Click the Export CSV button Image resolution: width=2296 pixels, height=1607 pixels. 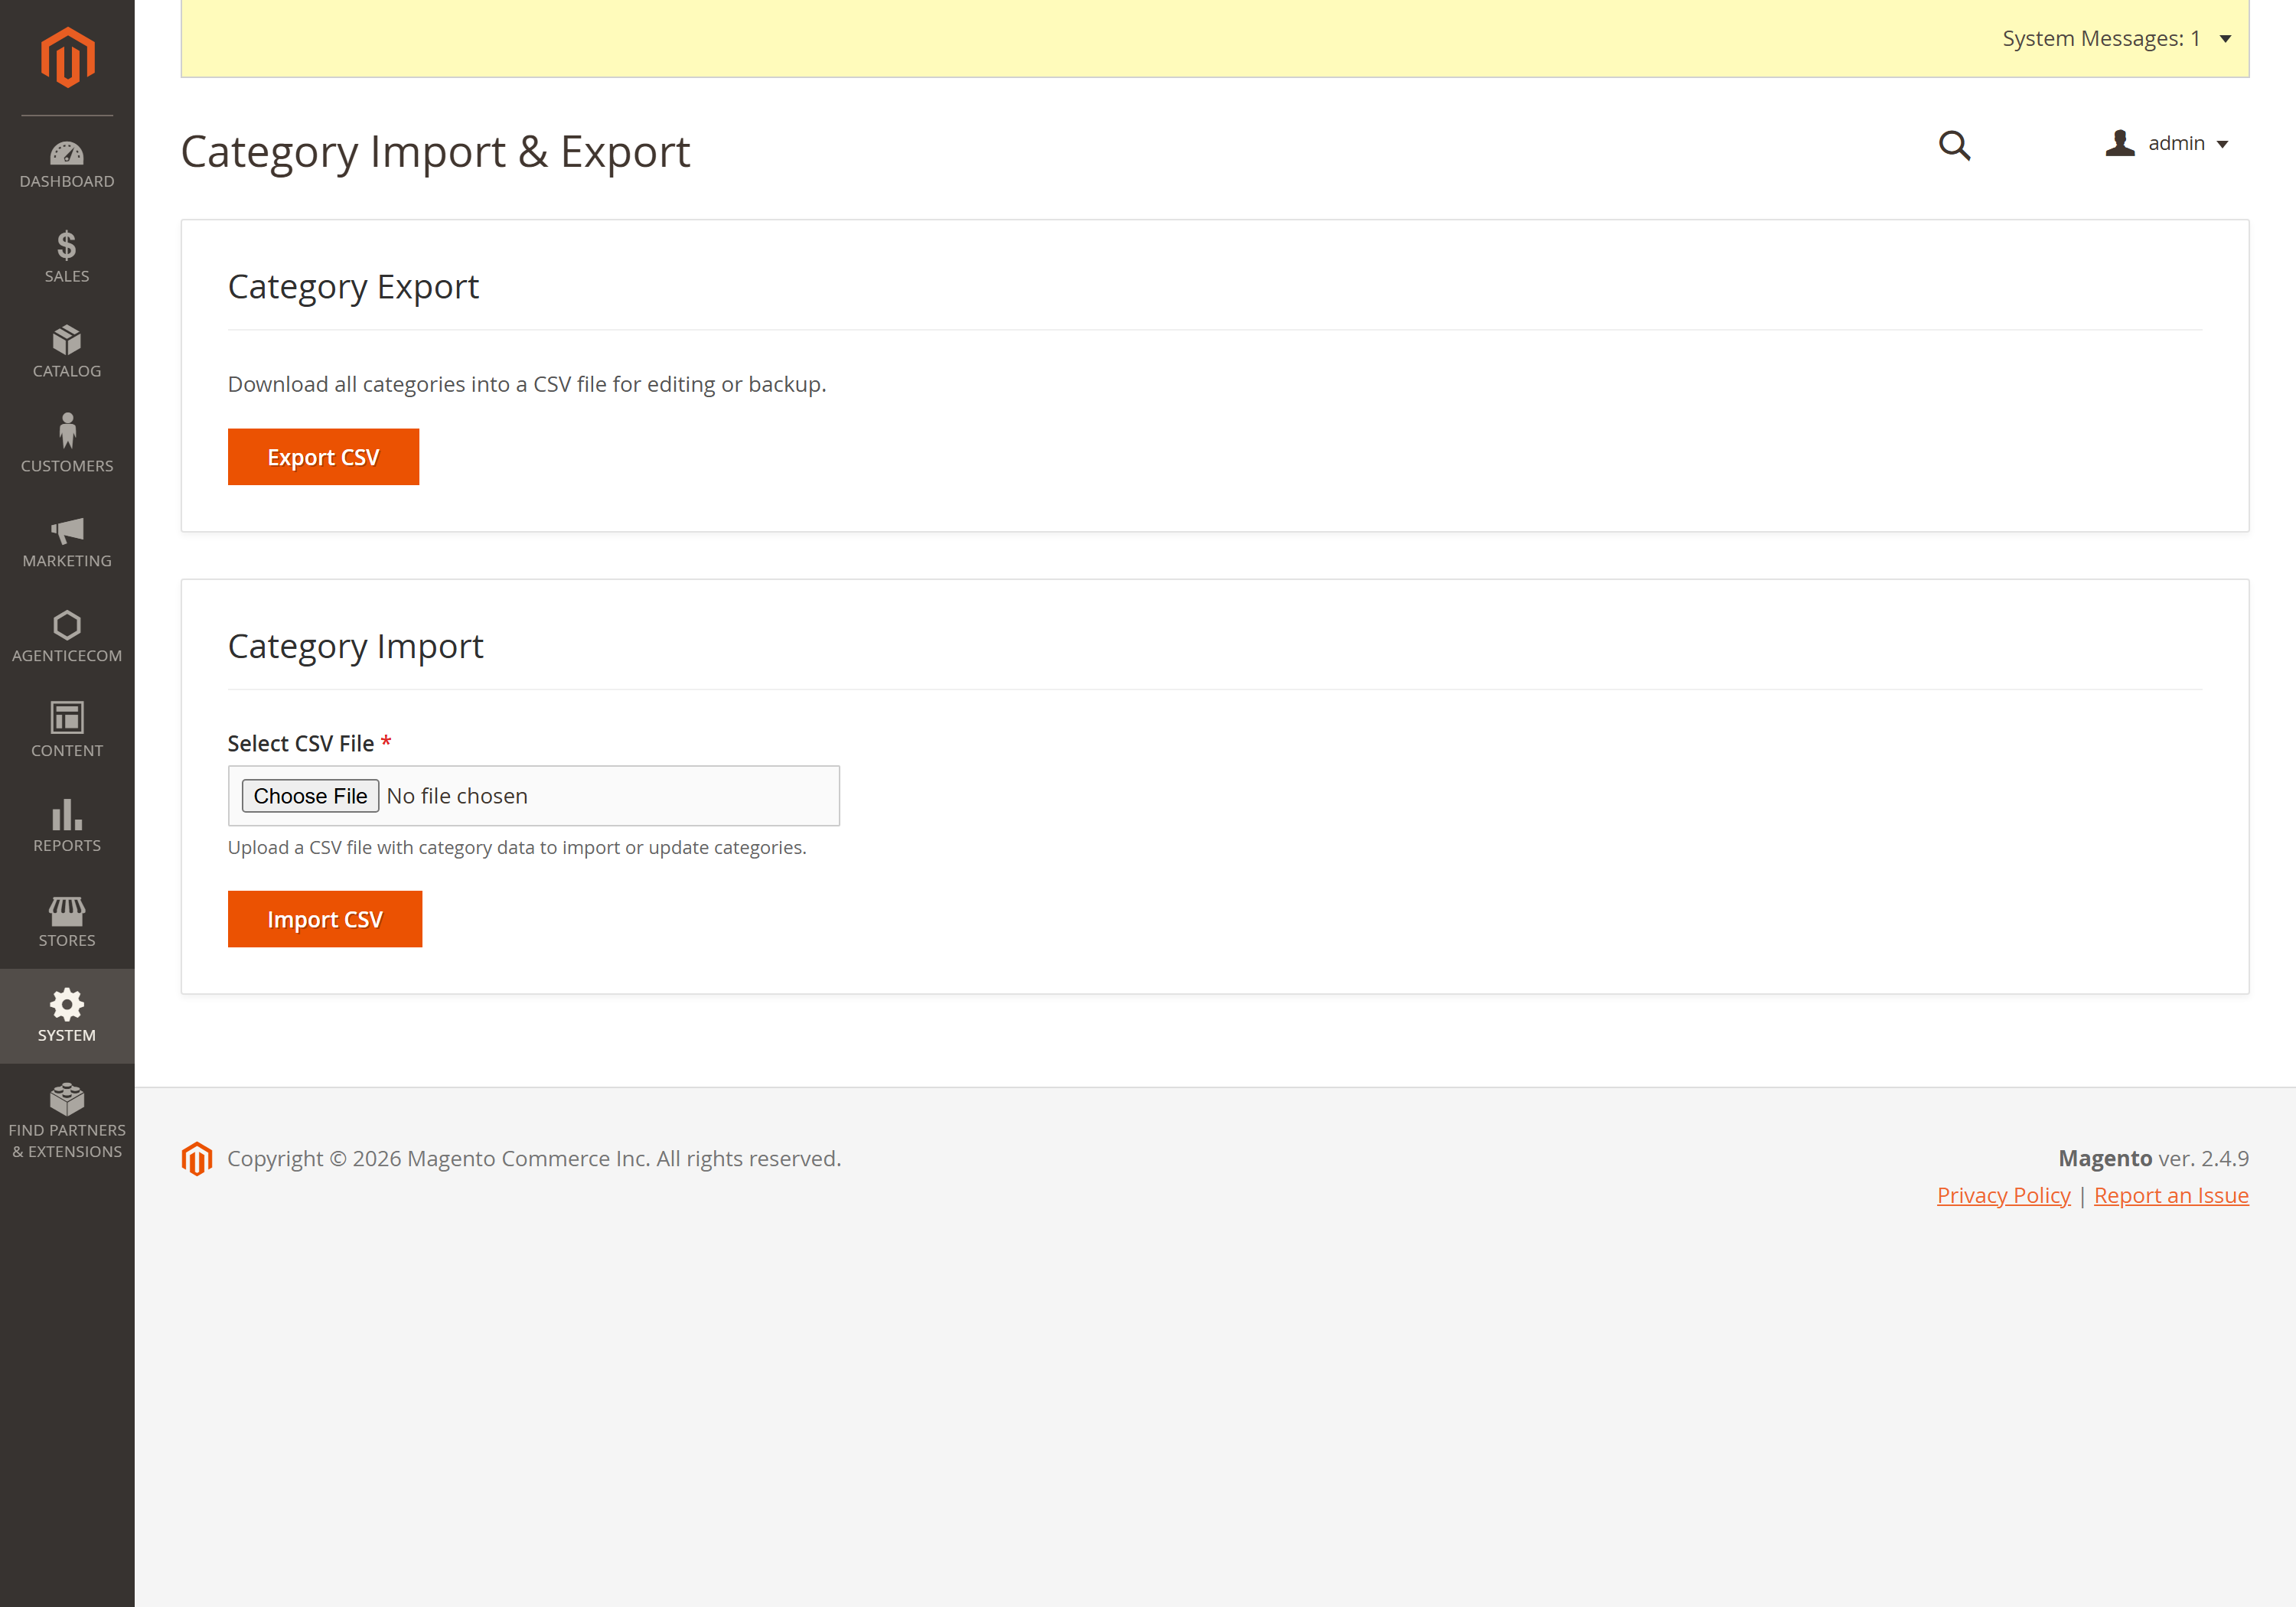click(323, 457)
